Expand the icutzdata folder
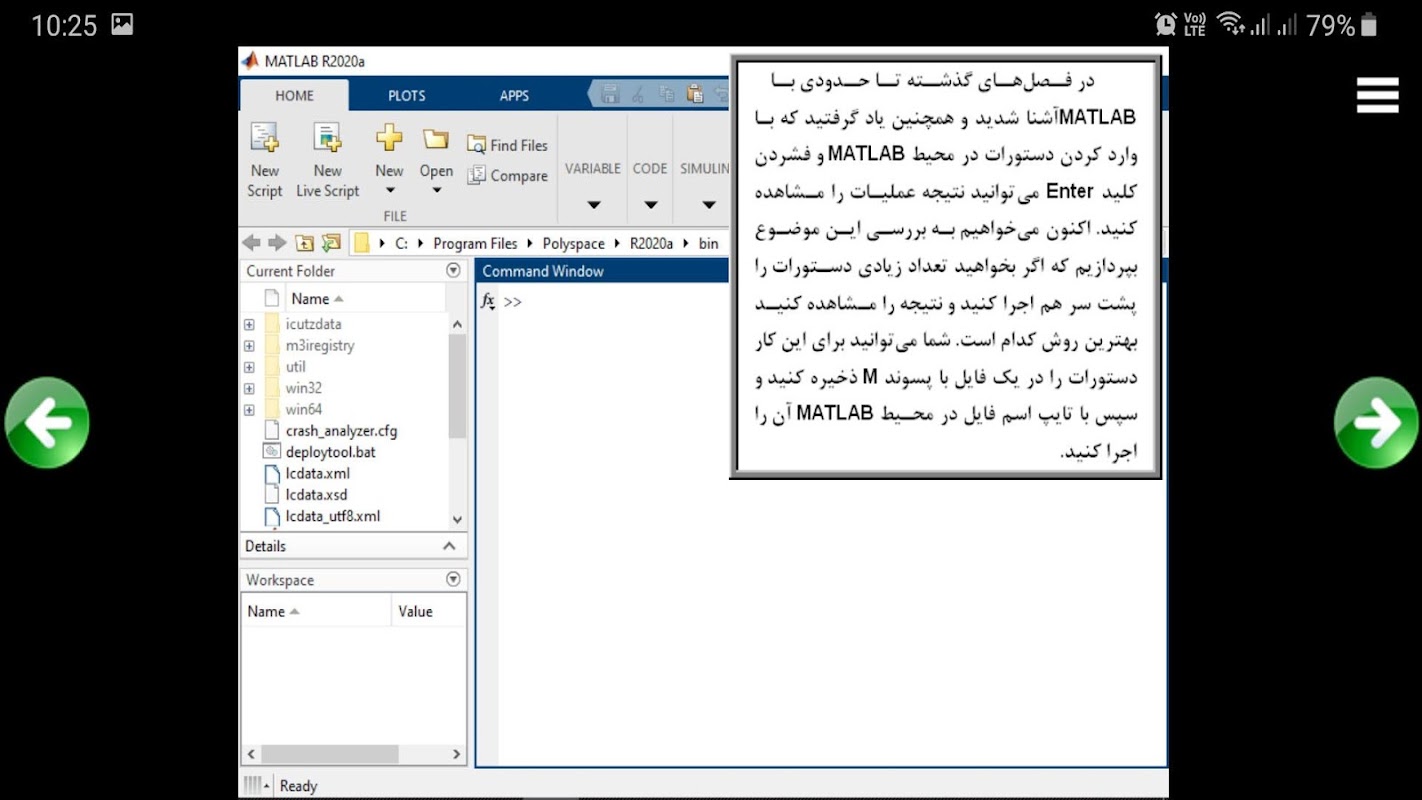Image resolution: width=1422 pixels, height=800 pixels. pos(249,324)
